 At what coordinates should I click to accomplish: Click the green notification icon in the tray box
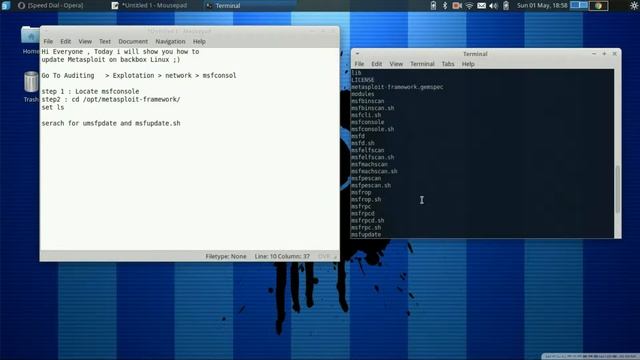(598, 5)
